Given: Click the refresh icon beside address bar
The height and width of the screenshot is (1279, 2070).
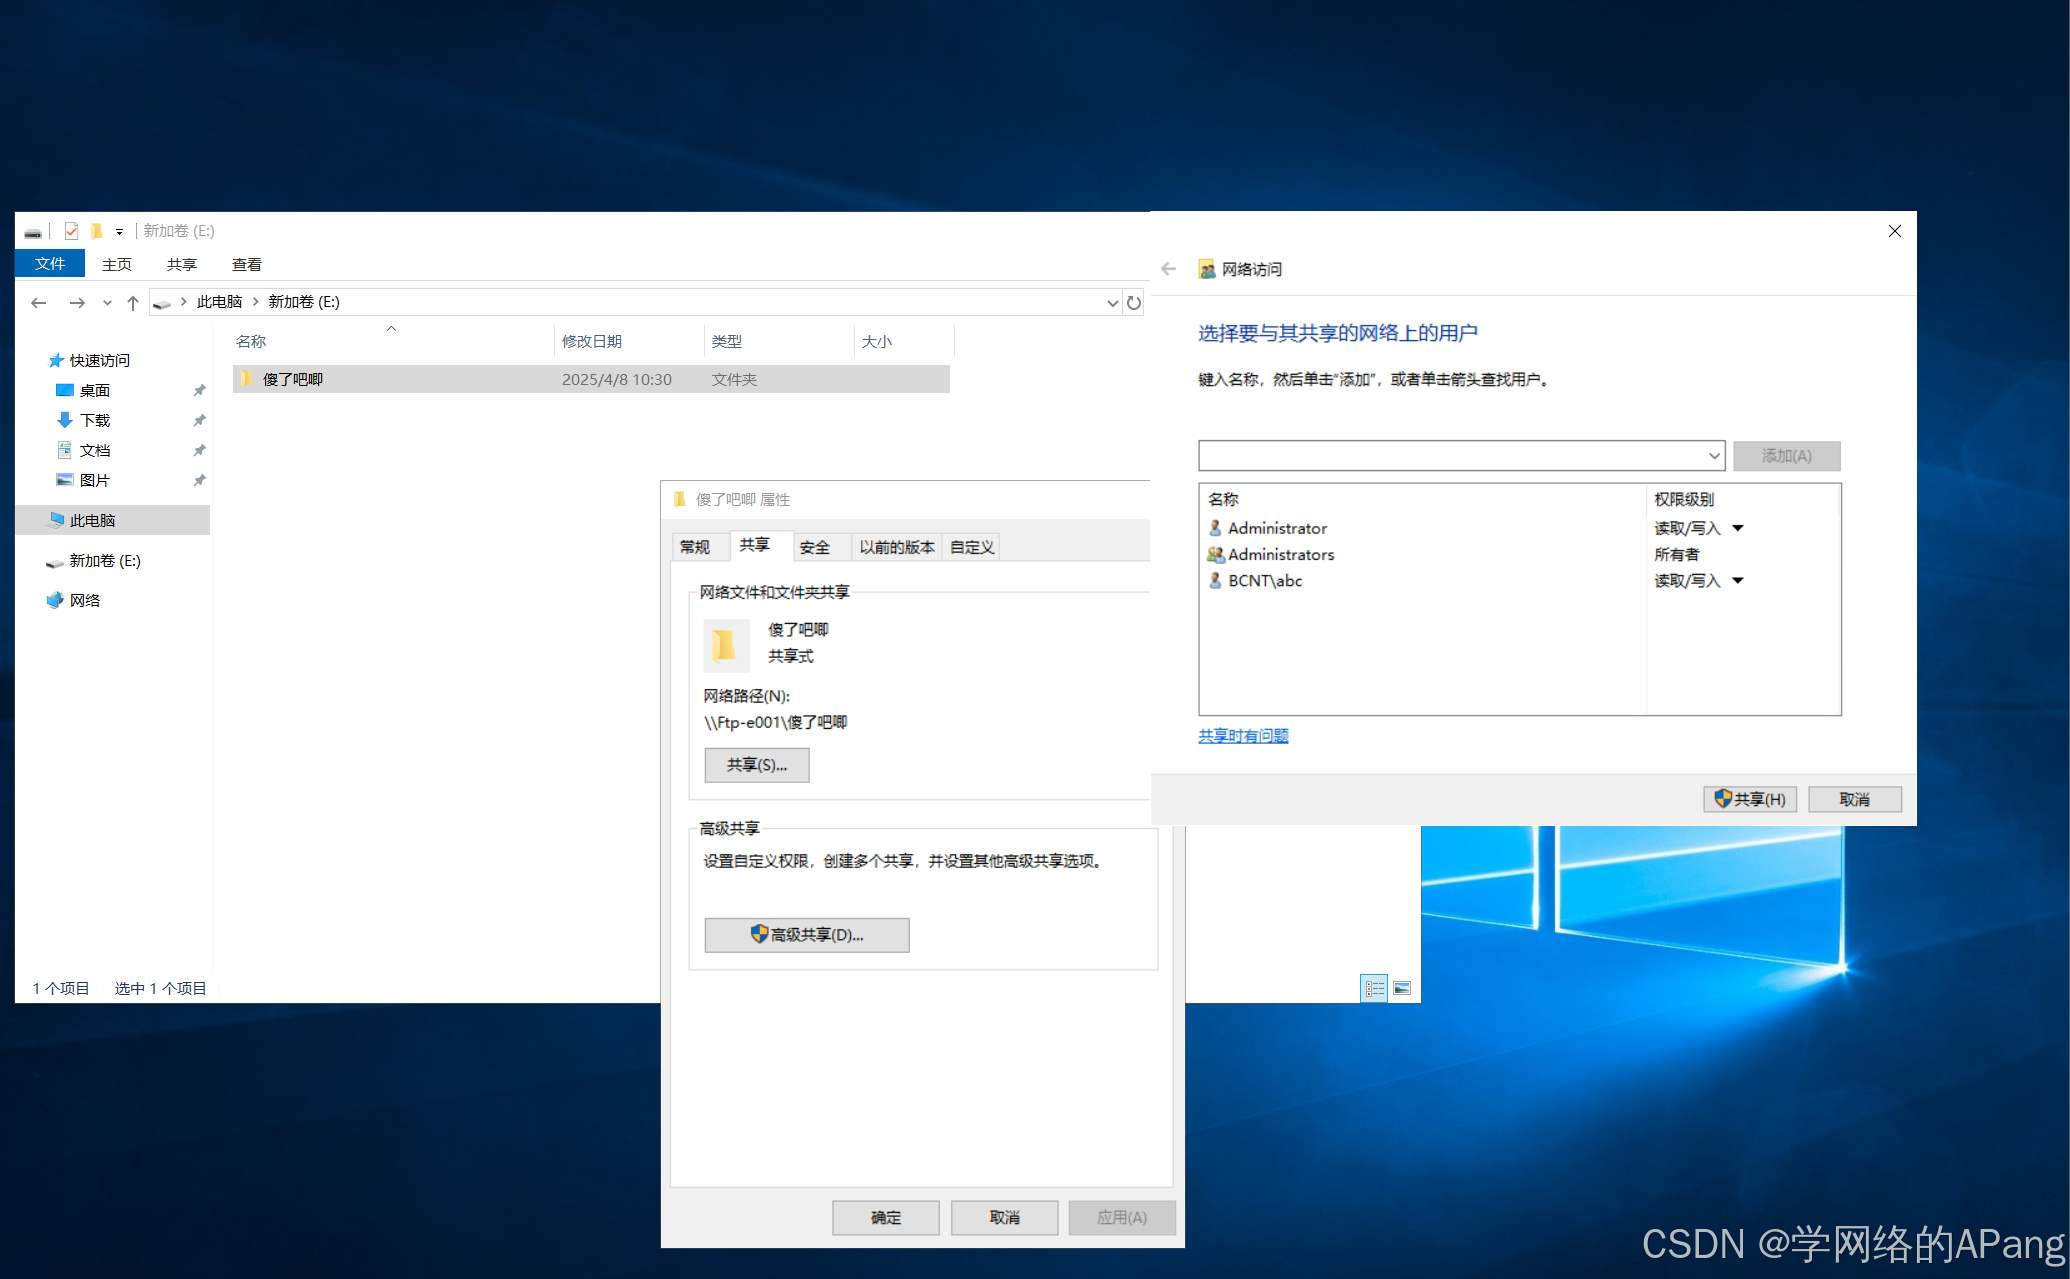Looking at the screenshot, I should pos(1133,303).
